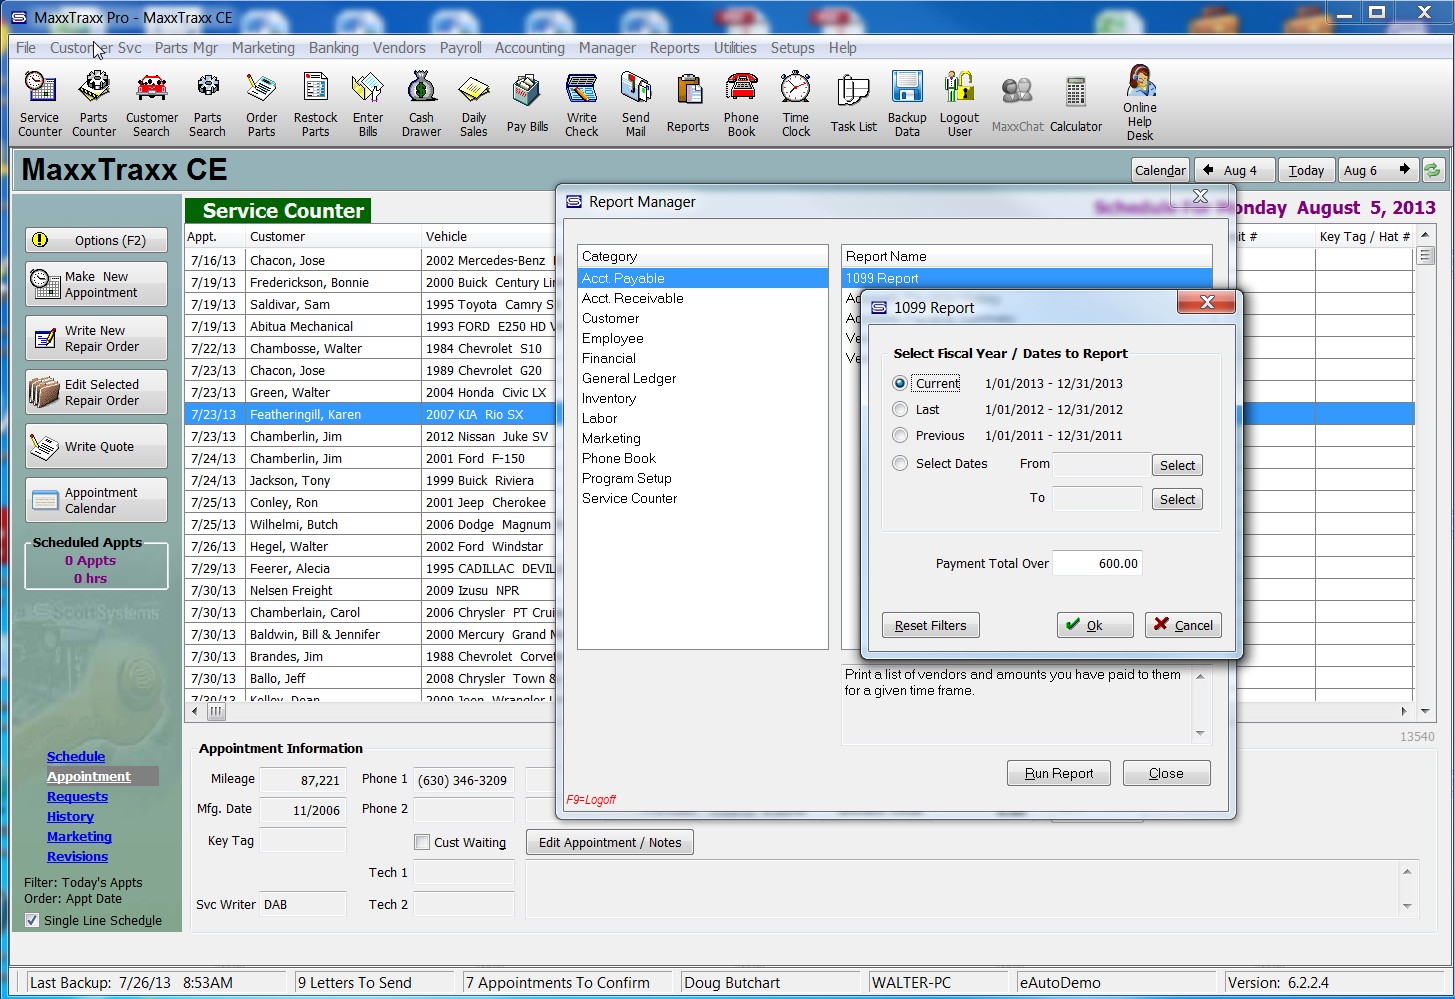This screenshot has width=1455, height=999.
Task: Open the Requests sidebar link
Action: click(77, 796)
